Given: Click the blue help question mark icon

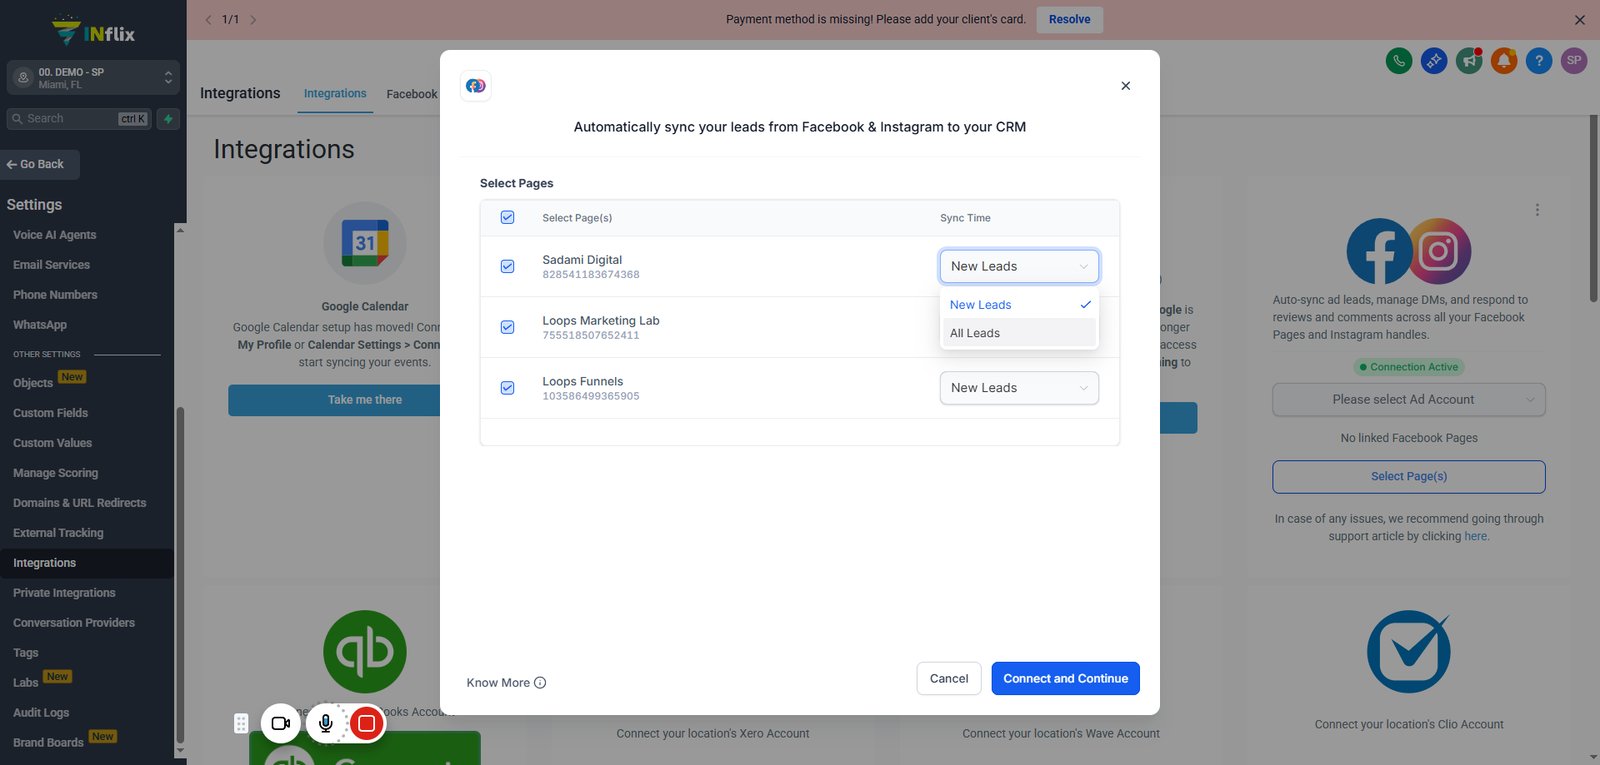Looking at the screenshot, I should pos(1539,61).
